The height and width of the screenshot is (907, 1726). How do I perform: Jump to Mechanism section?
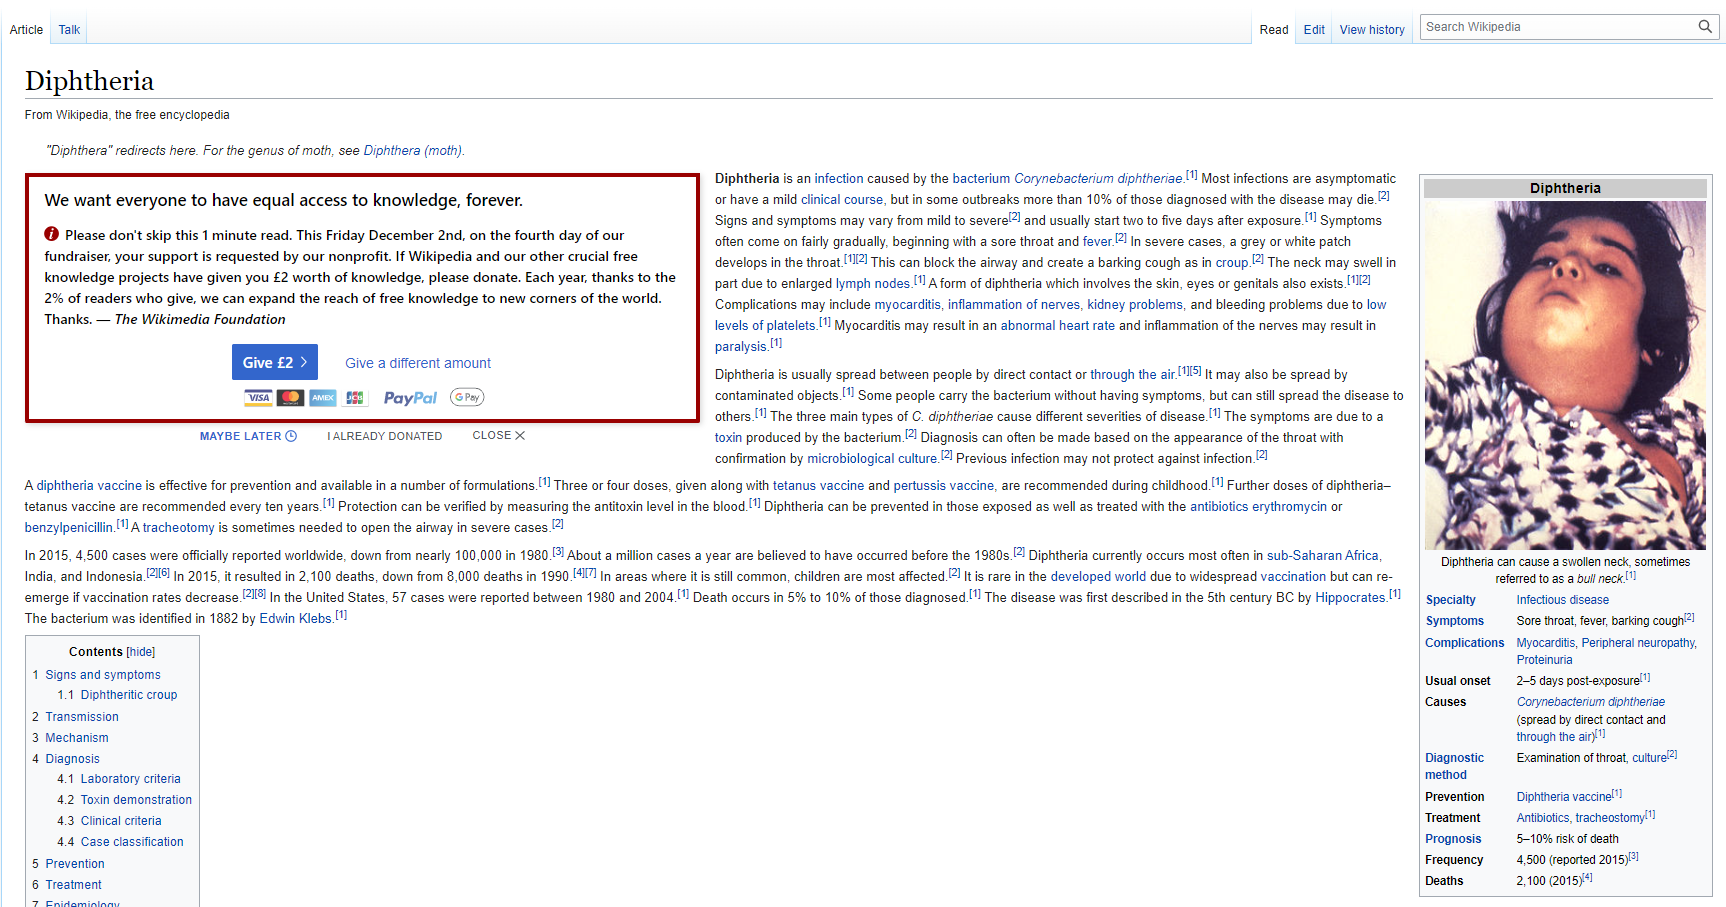[x=77, y=738]
